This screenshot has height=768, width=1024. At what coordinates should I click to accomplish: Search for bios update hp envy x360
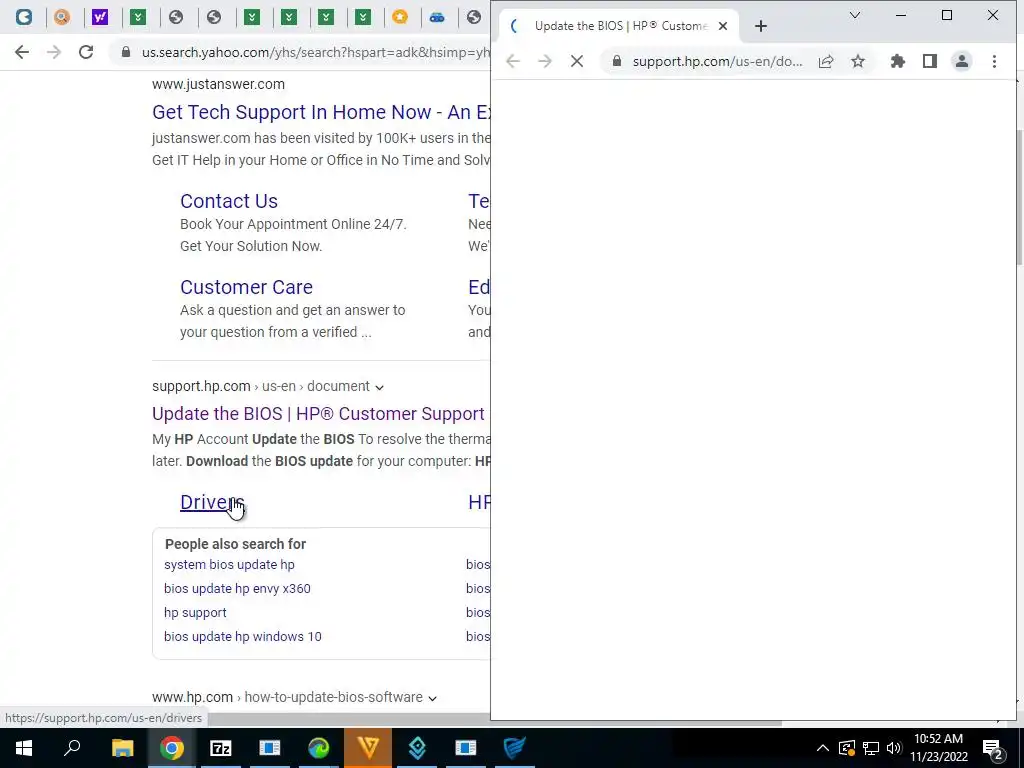point(237,589)
